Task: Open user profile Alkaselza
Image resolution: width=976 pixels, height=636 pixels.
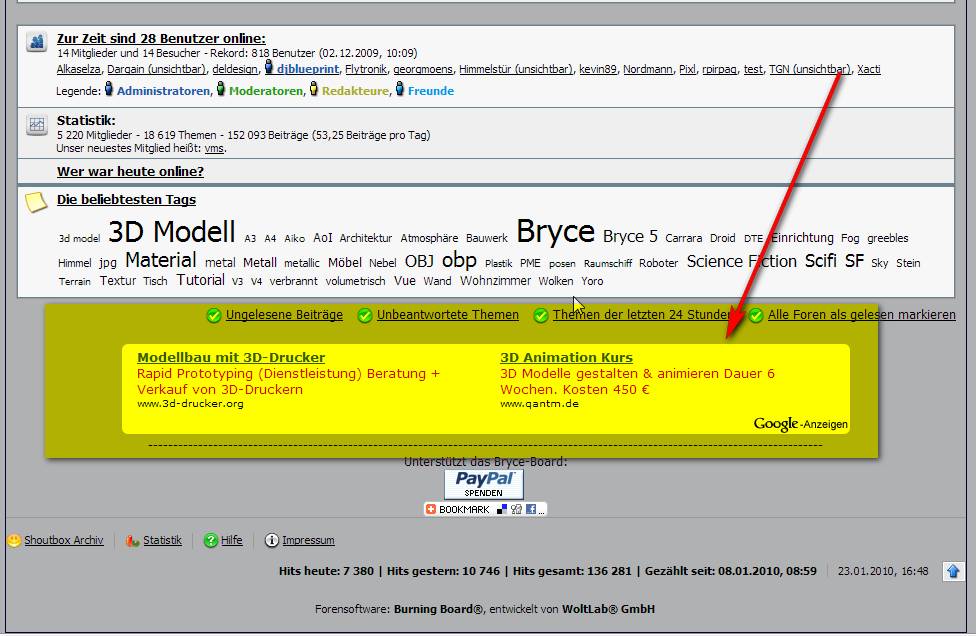Action: click(78, 69)
